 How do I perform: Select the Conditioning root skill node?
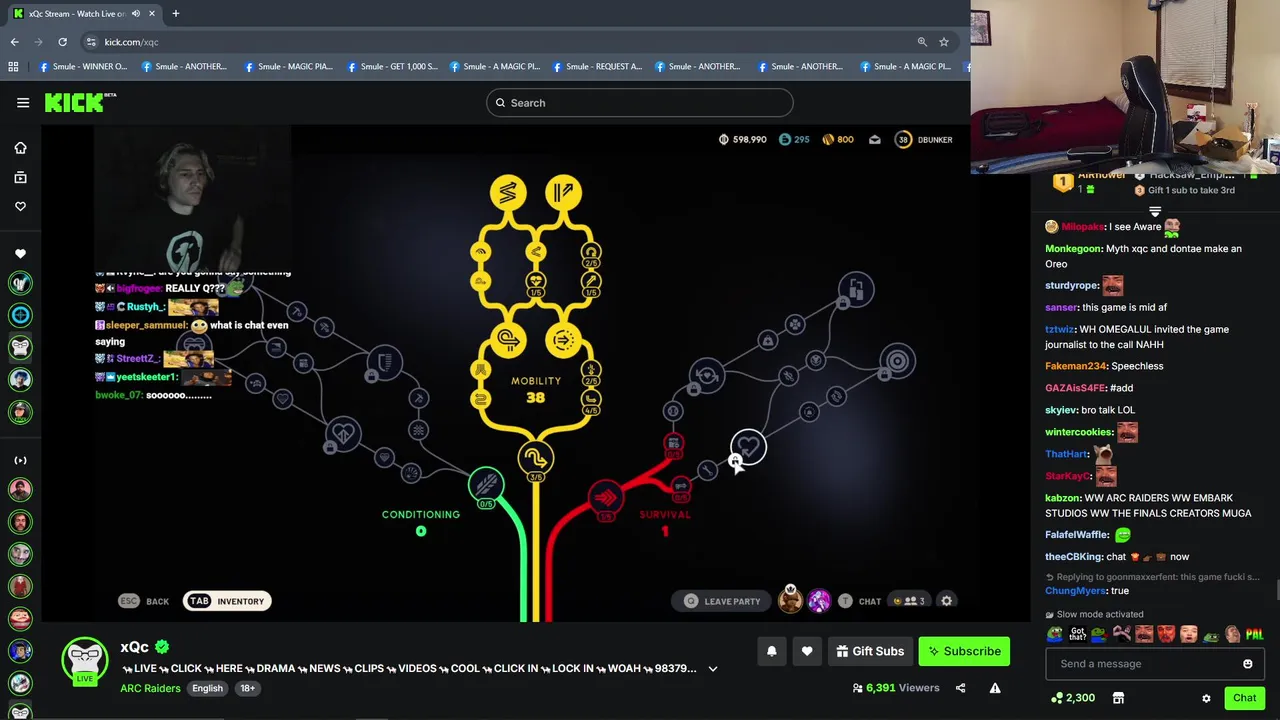[x=487, y=485]
